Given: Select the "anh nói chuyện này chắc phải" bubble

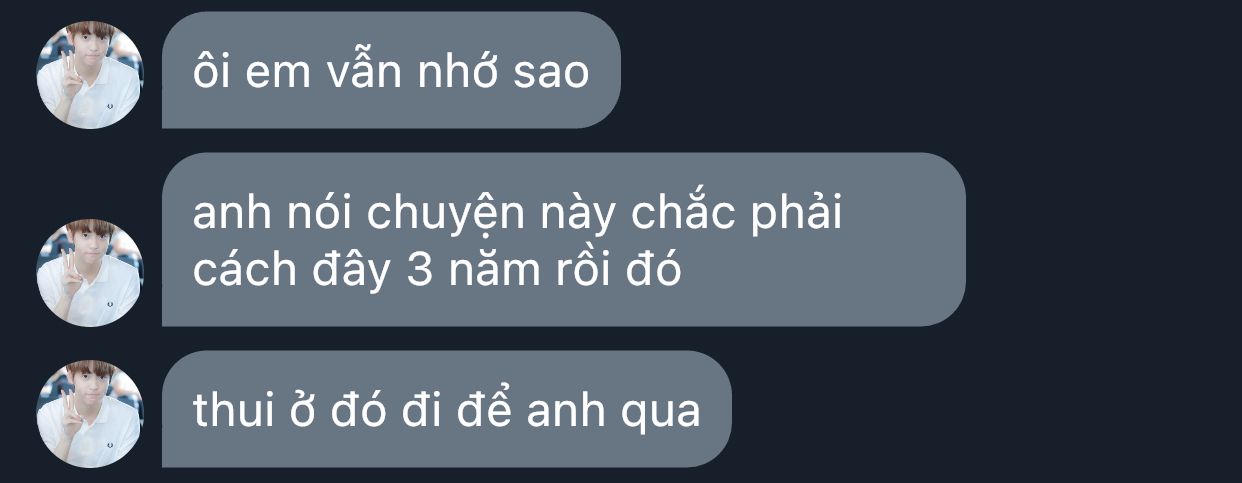Looking at the screenshot, I should 563,239.
